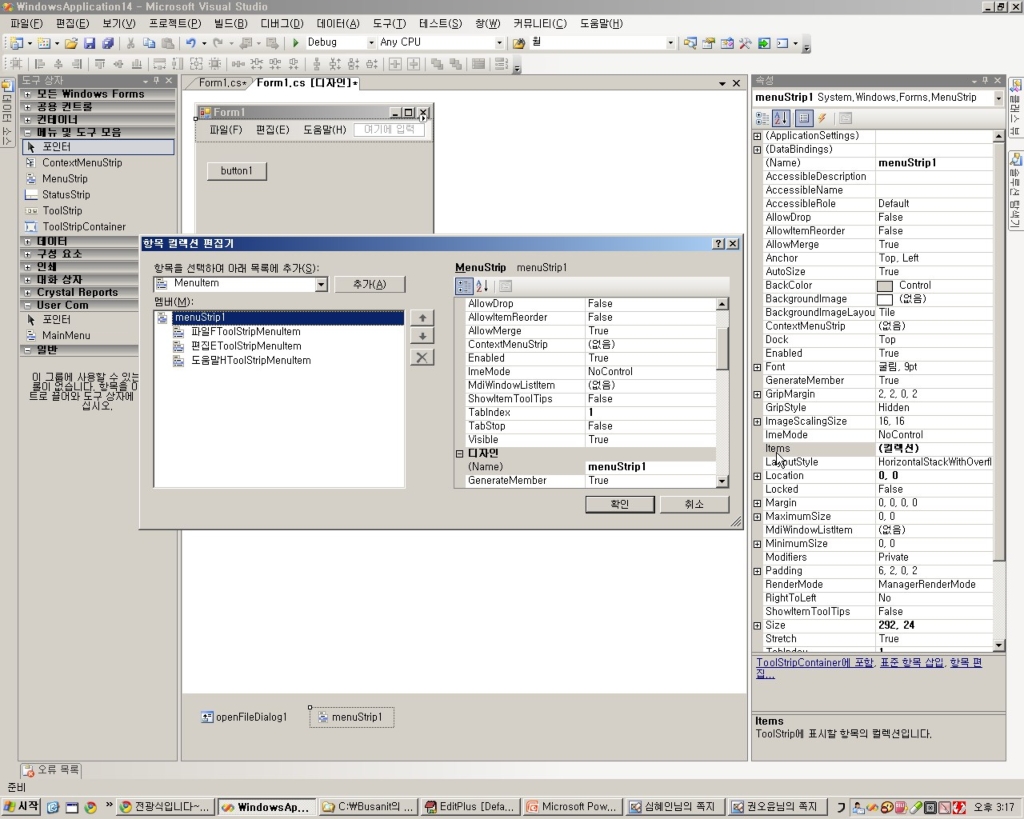
Task: Click the 취소 cancel button
Action: tap(694, 504)
